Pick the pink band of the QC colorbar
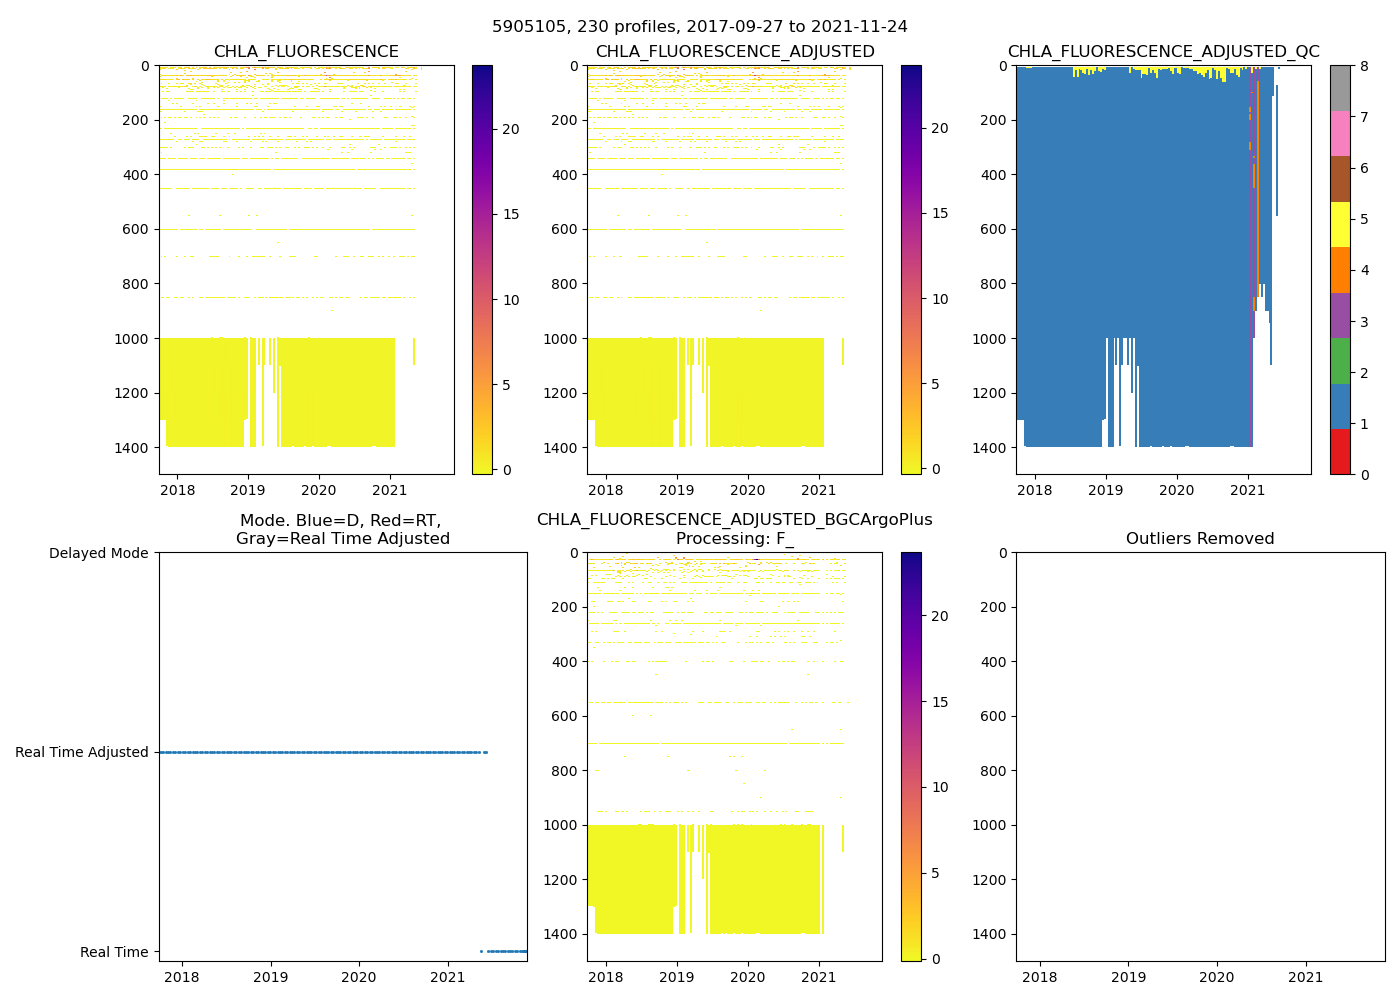The height and width of the screenshot is (1000, 1400). (x=1340, y=133)
